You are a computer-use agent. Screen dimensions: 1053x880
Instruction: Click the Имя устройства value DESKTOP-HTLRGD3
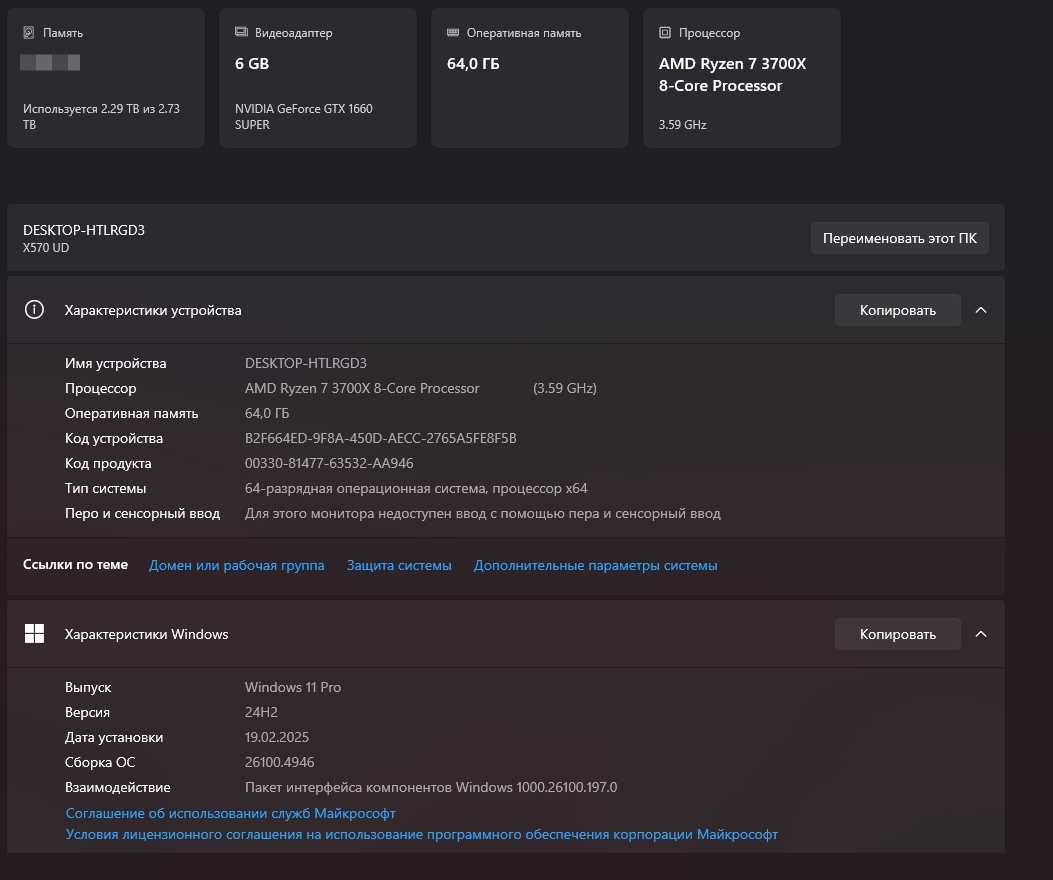click(306, 363)
